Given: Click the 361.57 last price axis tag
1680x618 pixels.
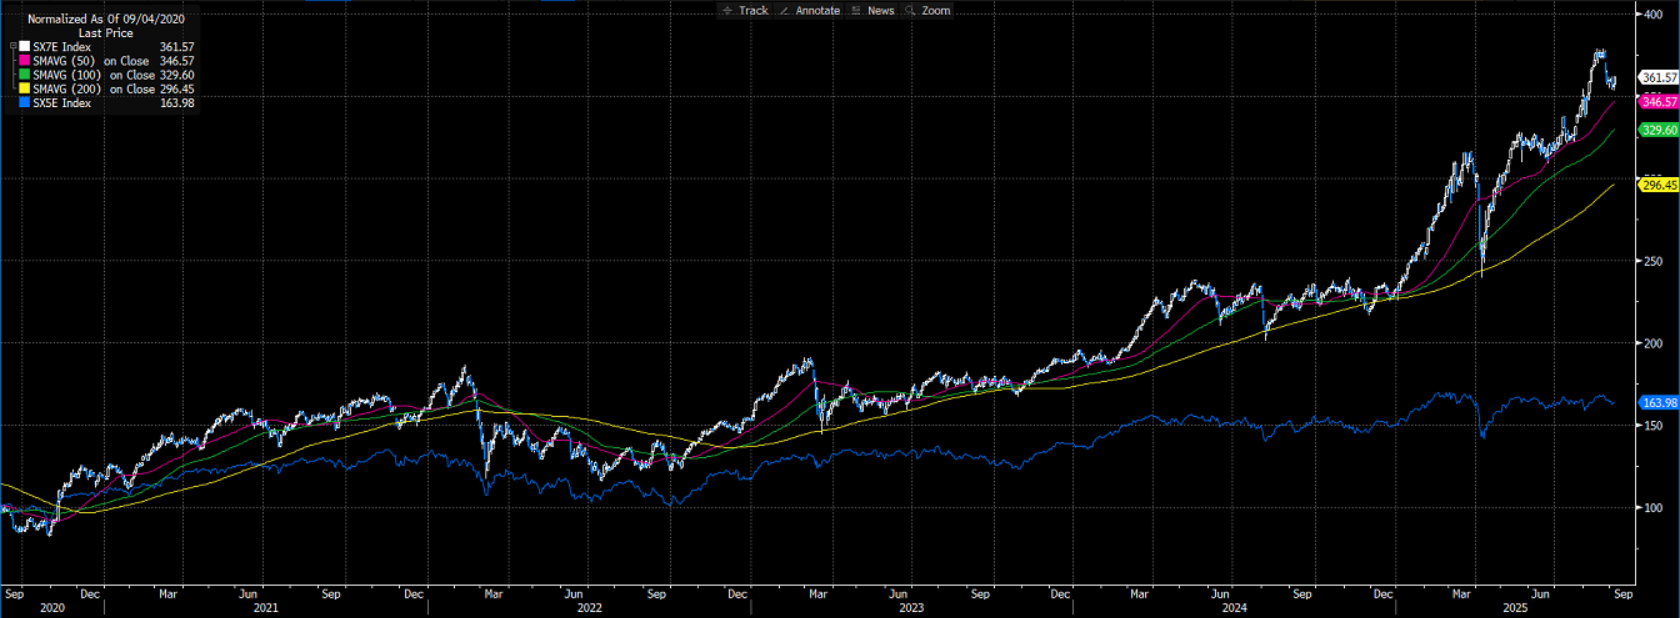Looking at the screenshot, I should 1659,77.
